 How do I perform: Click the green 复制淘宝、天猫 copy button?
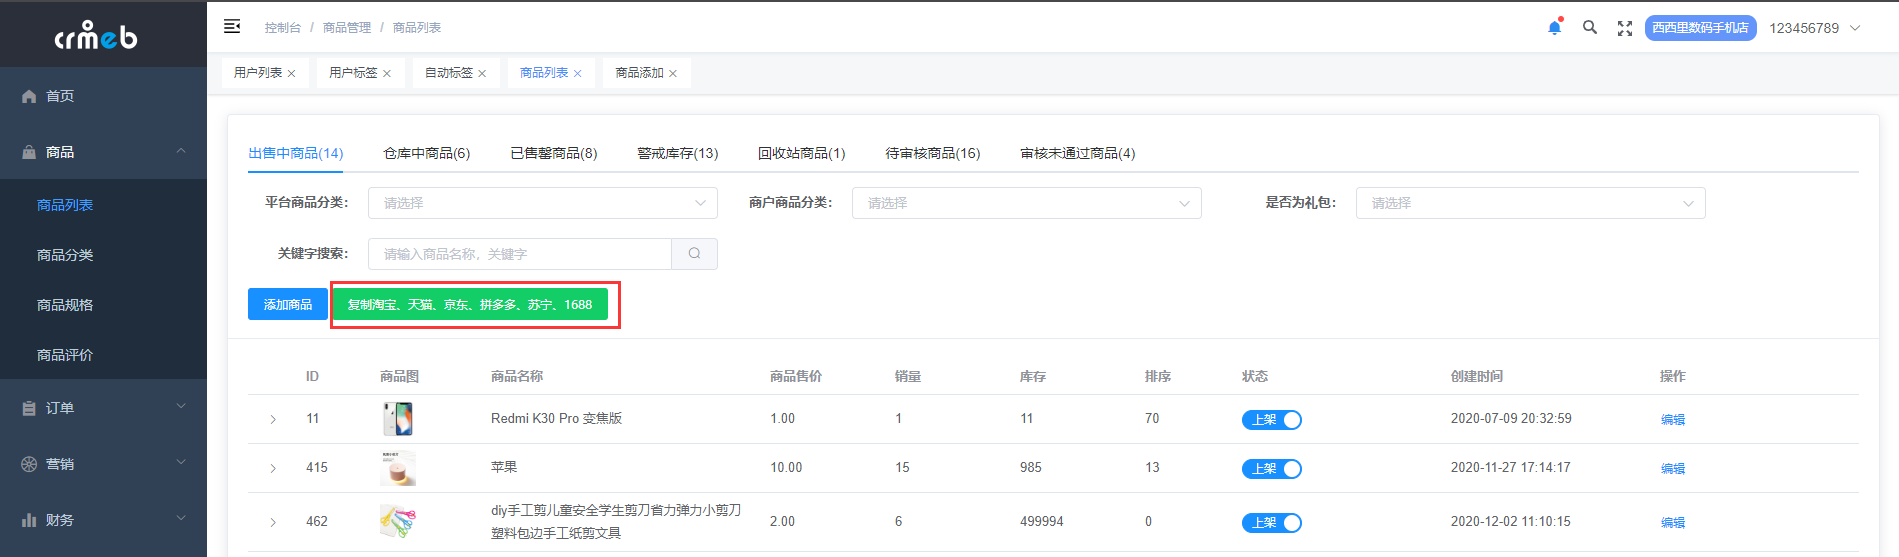[470, 304]
